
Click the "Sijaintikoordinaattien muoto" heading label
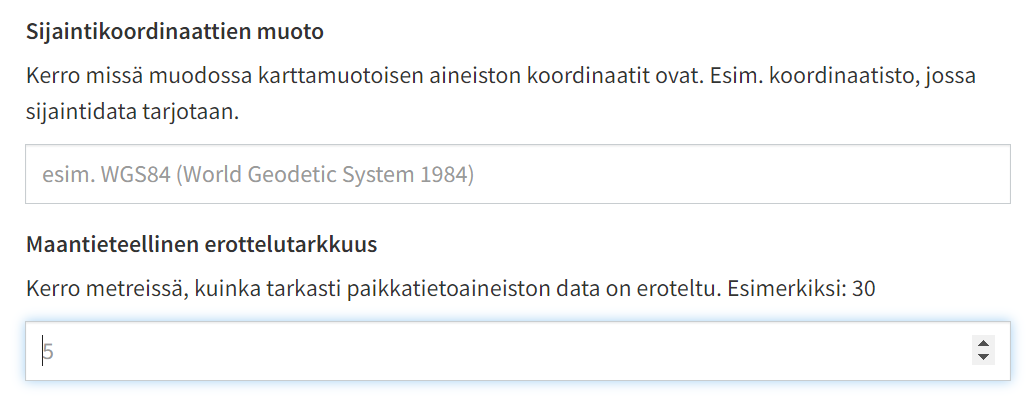coord(175,31)
